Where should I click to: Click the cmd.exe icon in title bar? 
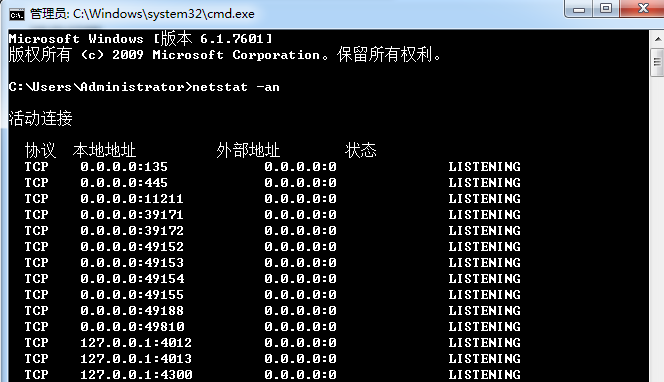pos(17,15)
